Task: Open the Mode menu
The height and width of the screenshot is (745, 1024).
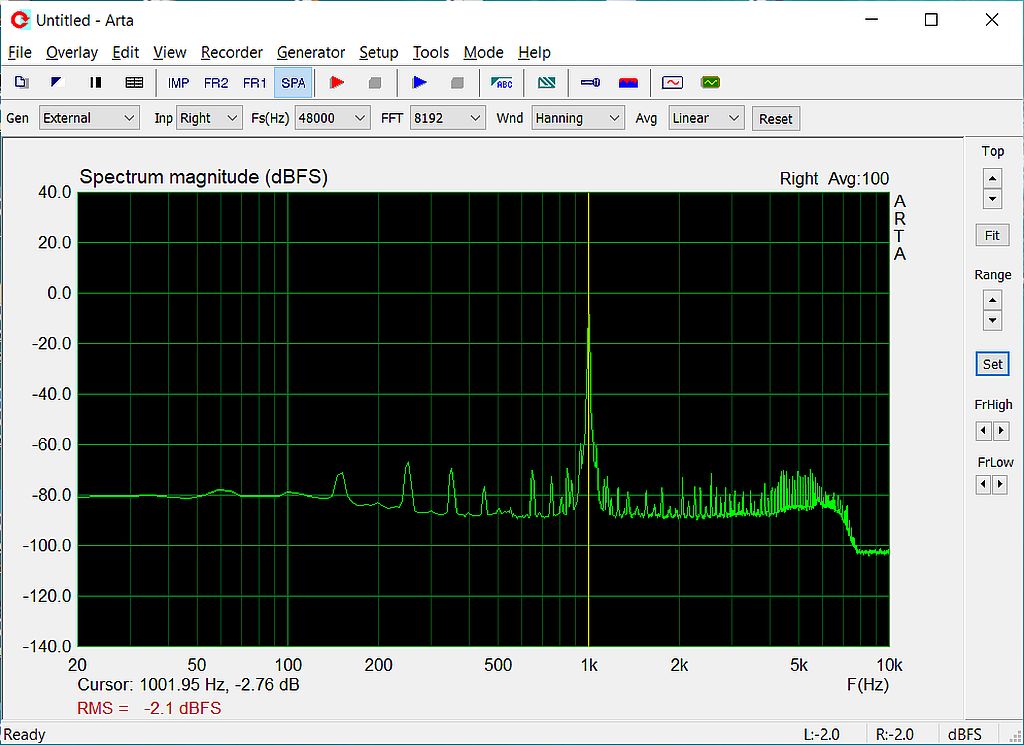Action: pos(483,52)
